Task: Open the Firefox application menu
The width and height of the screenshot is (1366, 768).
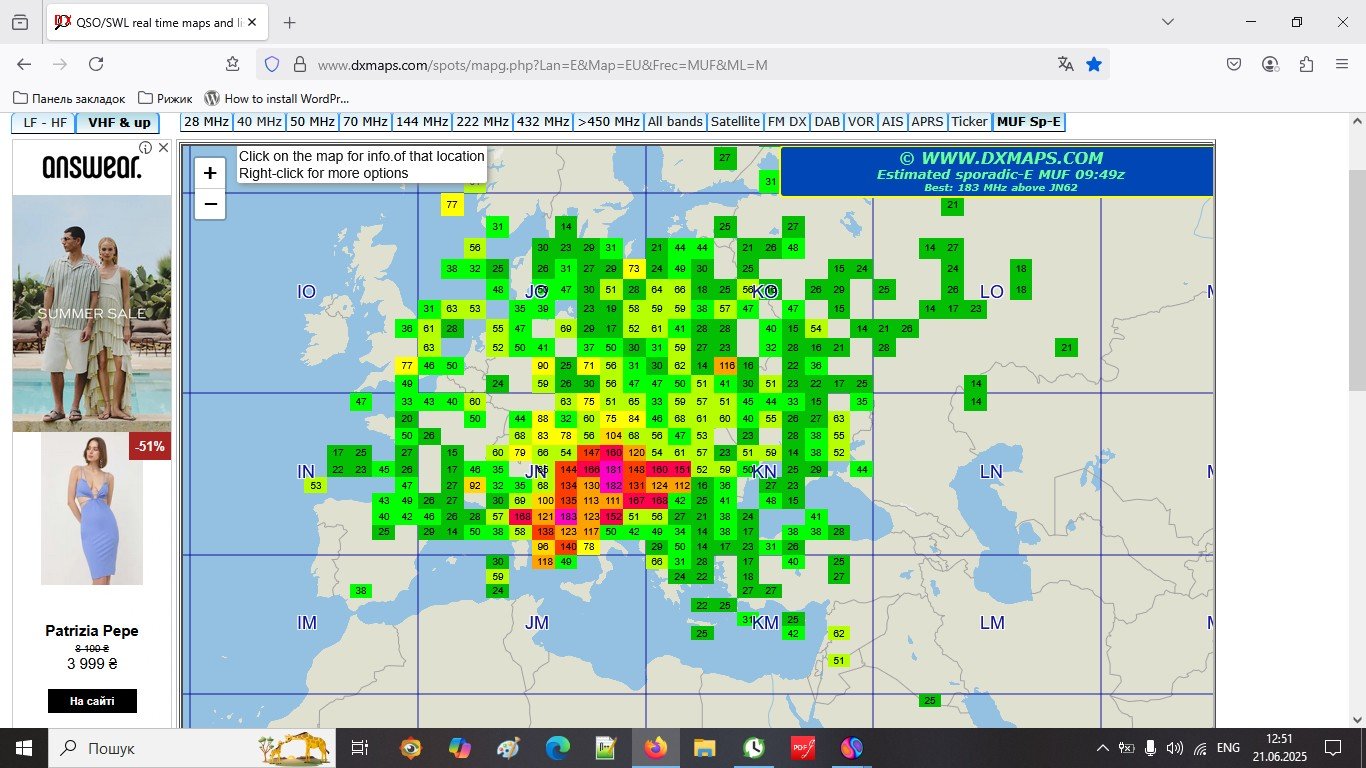Action: (1342, 64)
